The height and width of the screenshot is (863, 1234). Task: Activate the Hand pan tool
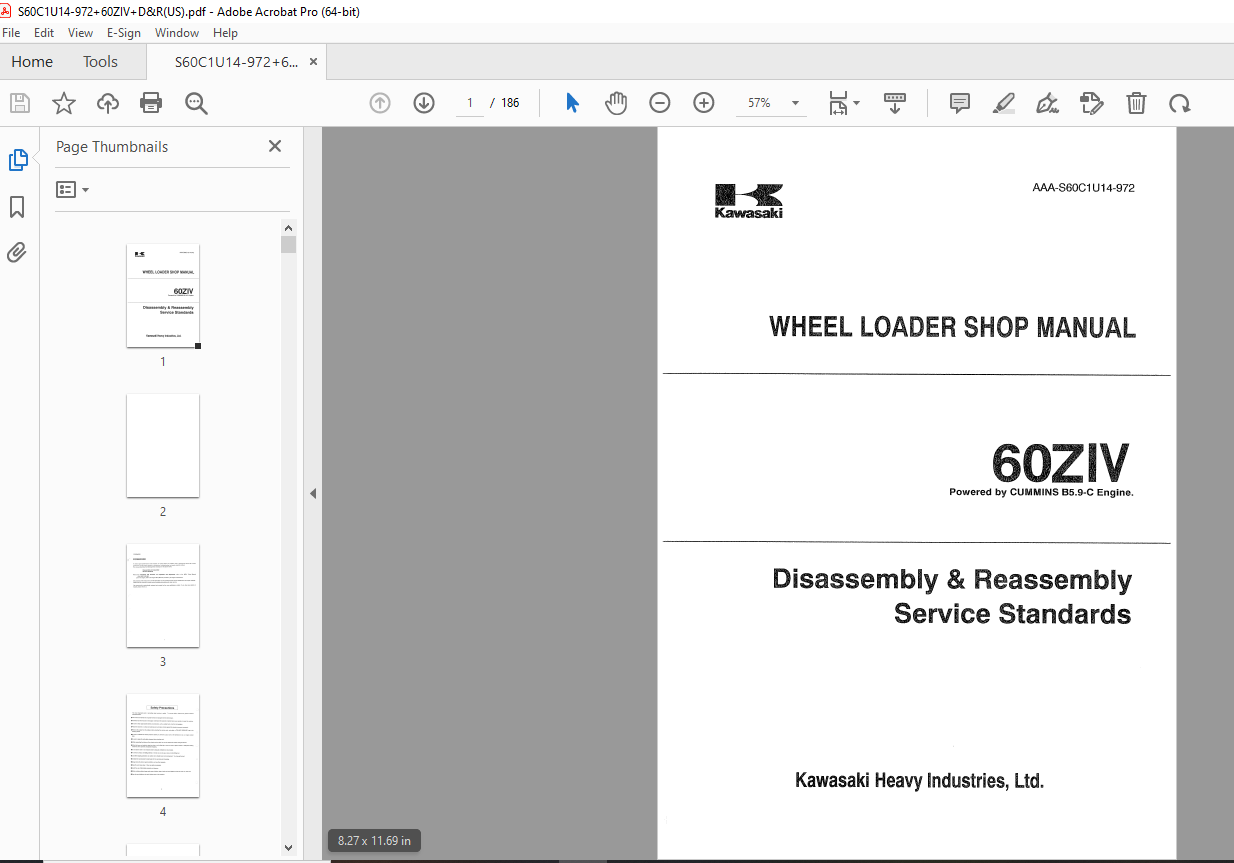pos(616,103)
